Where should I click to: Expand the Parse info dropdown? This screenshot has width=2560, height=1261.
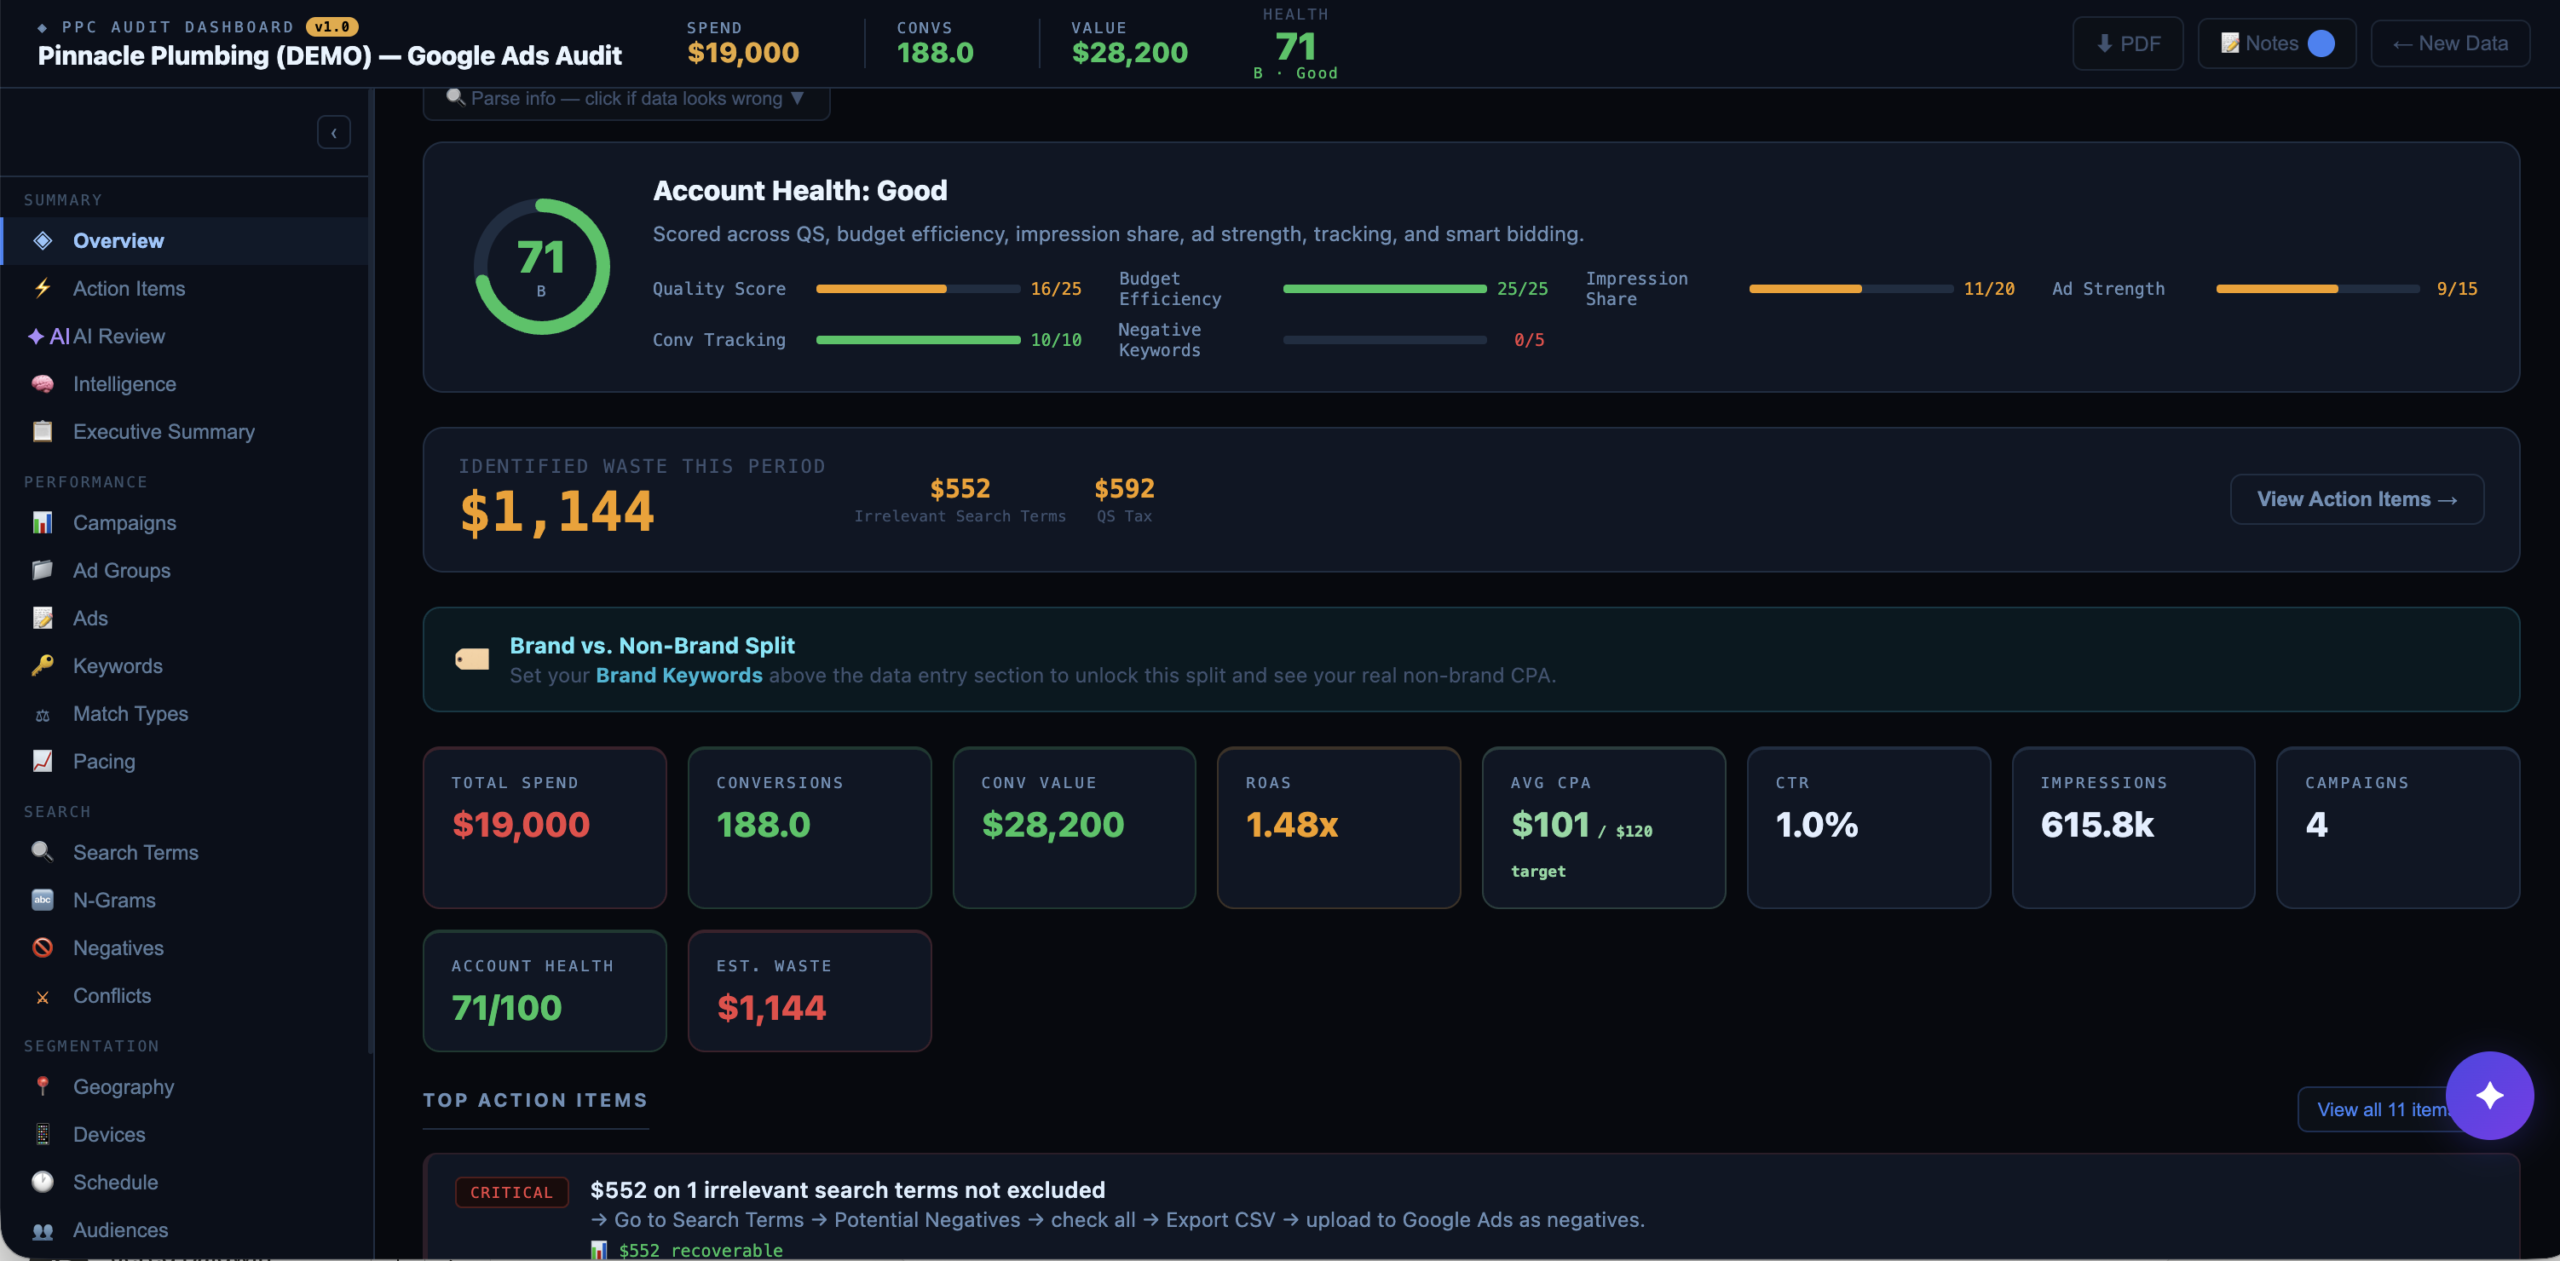[x=626, y=98]
